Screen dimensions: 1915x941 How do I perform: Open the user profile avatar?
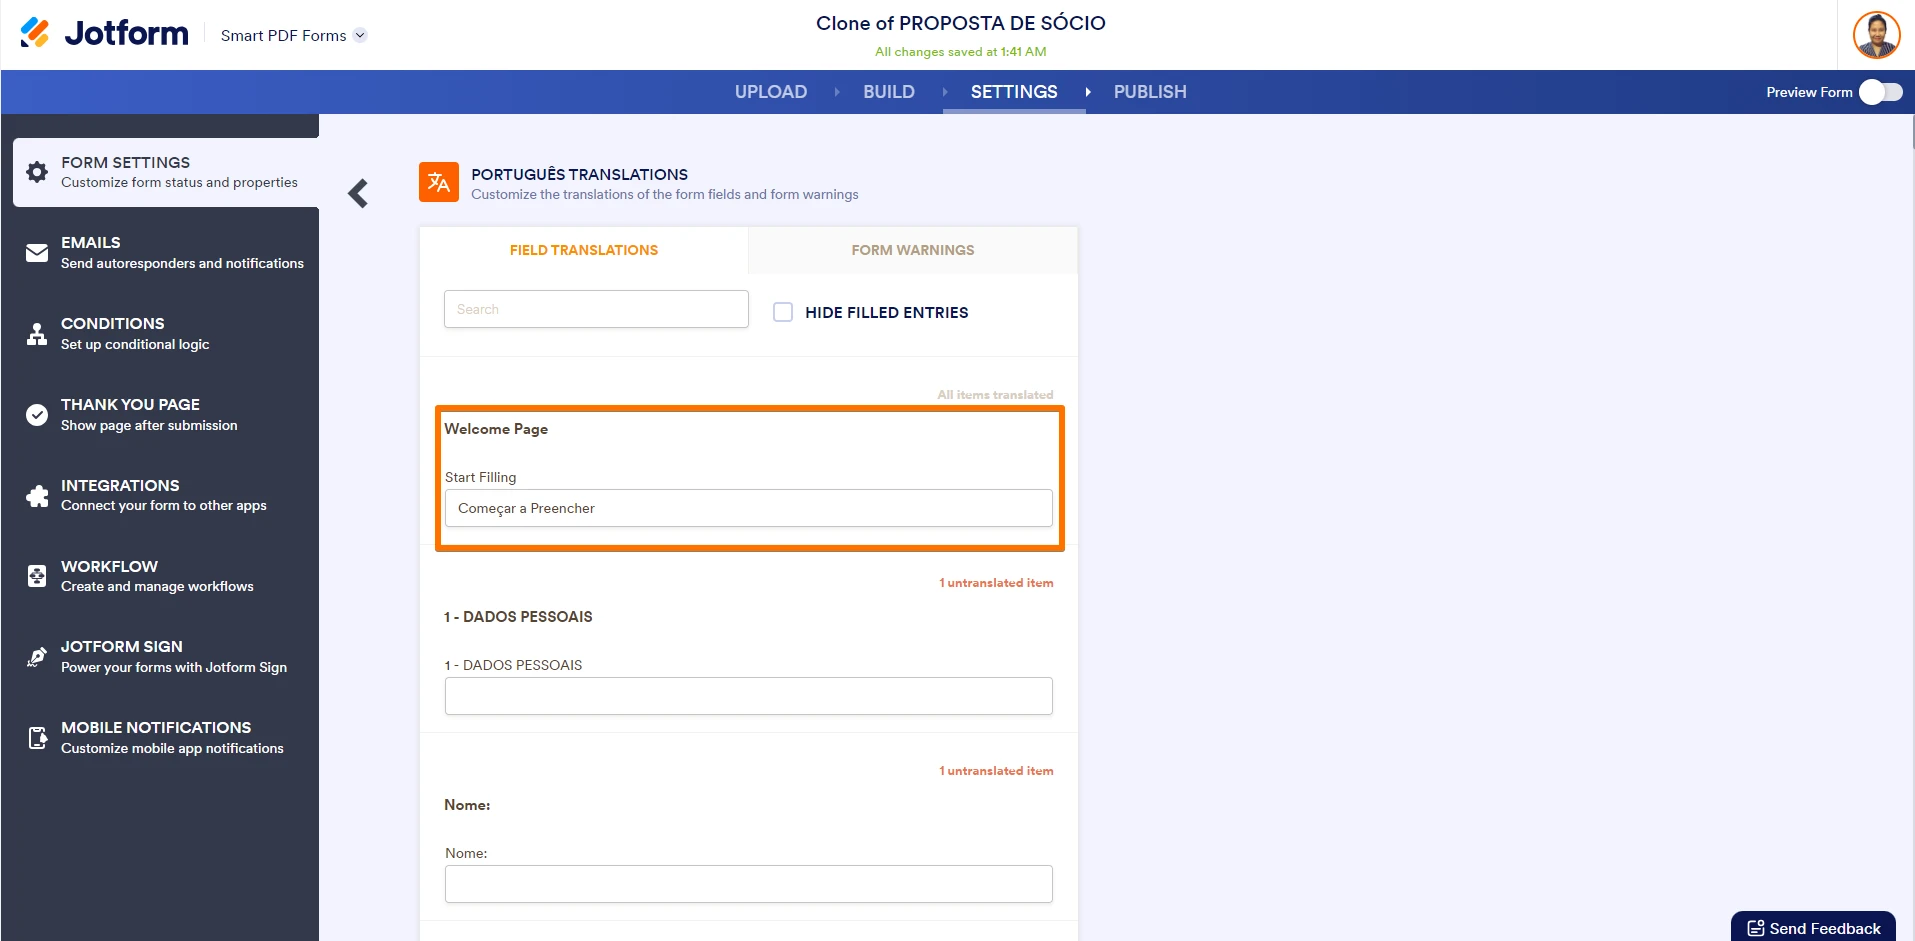(x=1877, y=34)
